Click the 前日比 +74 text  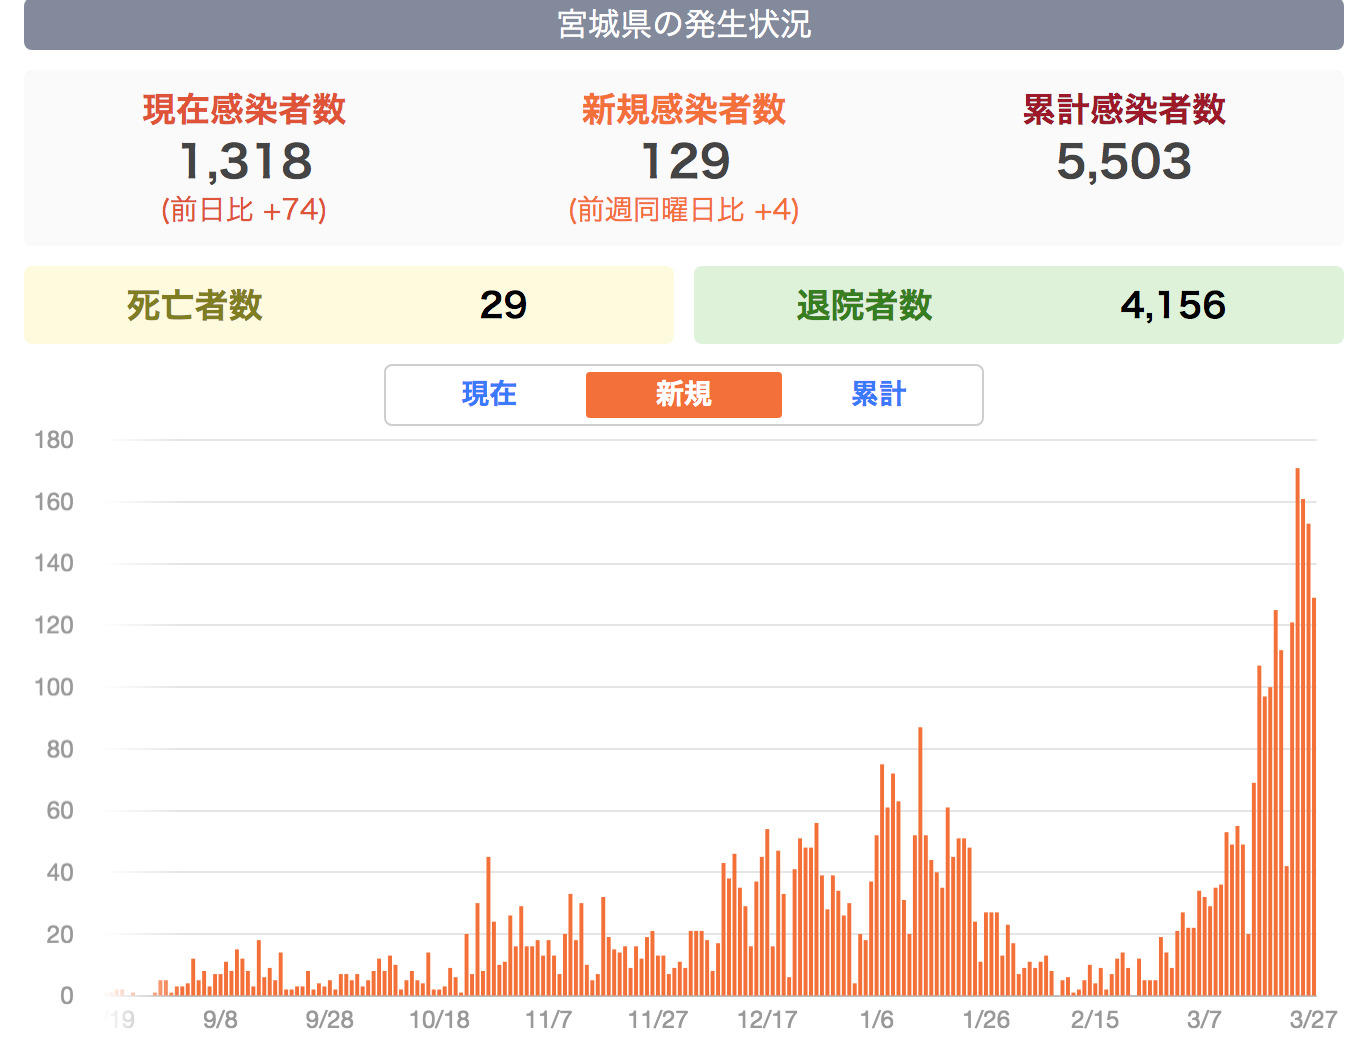click(244, 210)
